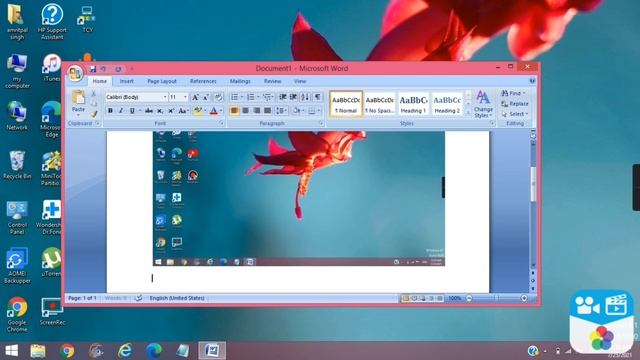
Task: Launch Google Chrome from the taskbar
Action: point(67,351)
